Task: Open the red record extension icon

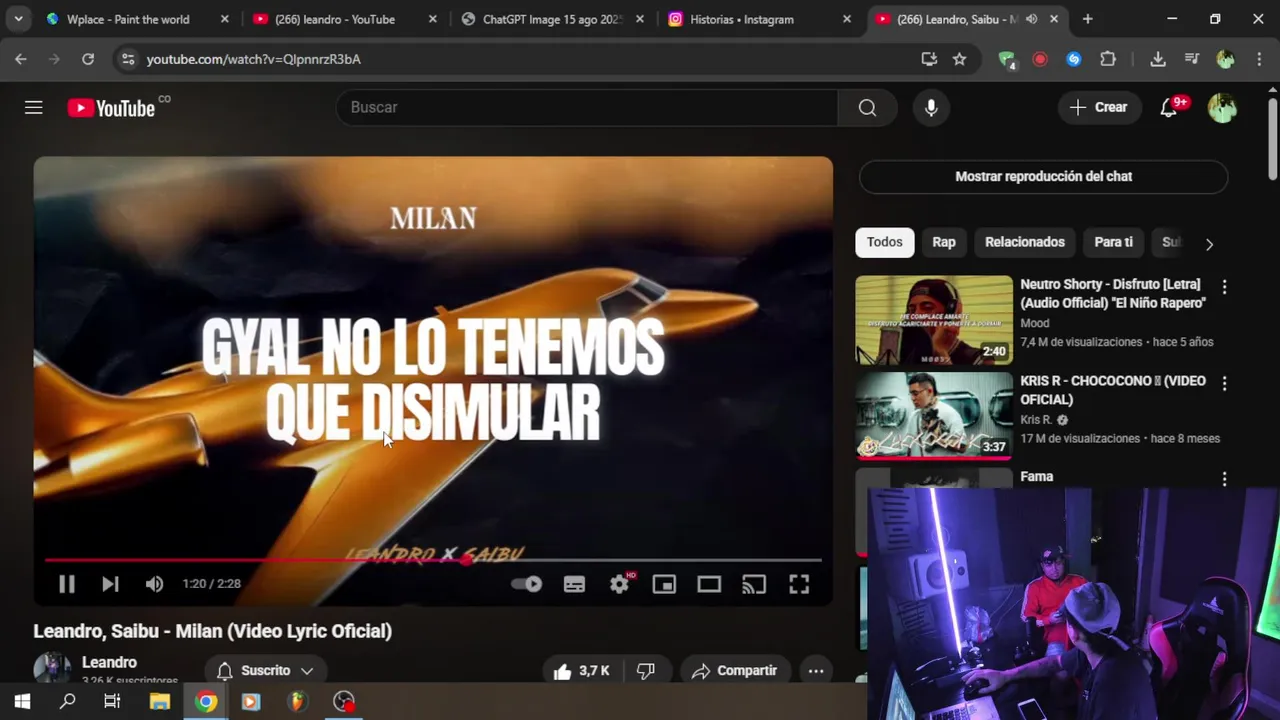Action: pos(1040,59)
